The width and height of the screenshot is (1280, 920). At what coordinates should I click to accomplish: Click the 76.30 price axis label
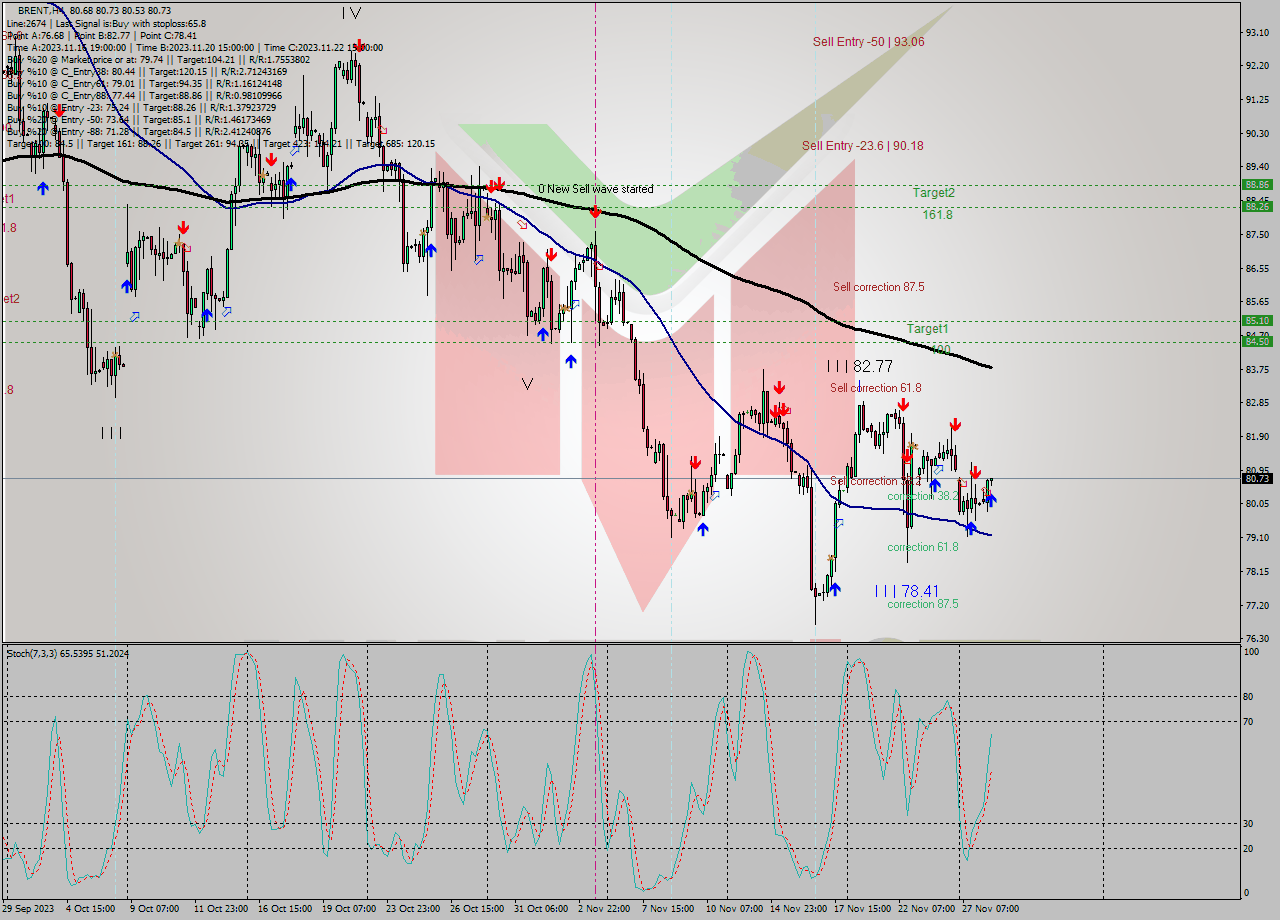pos(1257,639)
